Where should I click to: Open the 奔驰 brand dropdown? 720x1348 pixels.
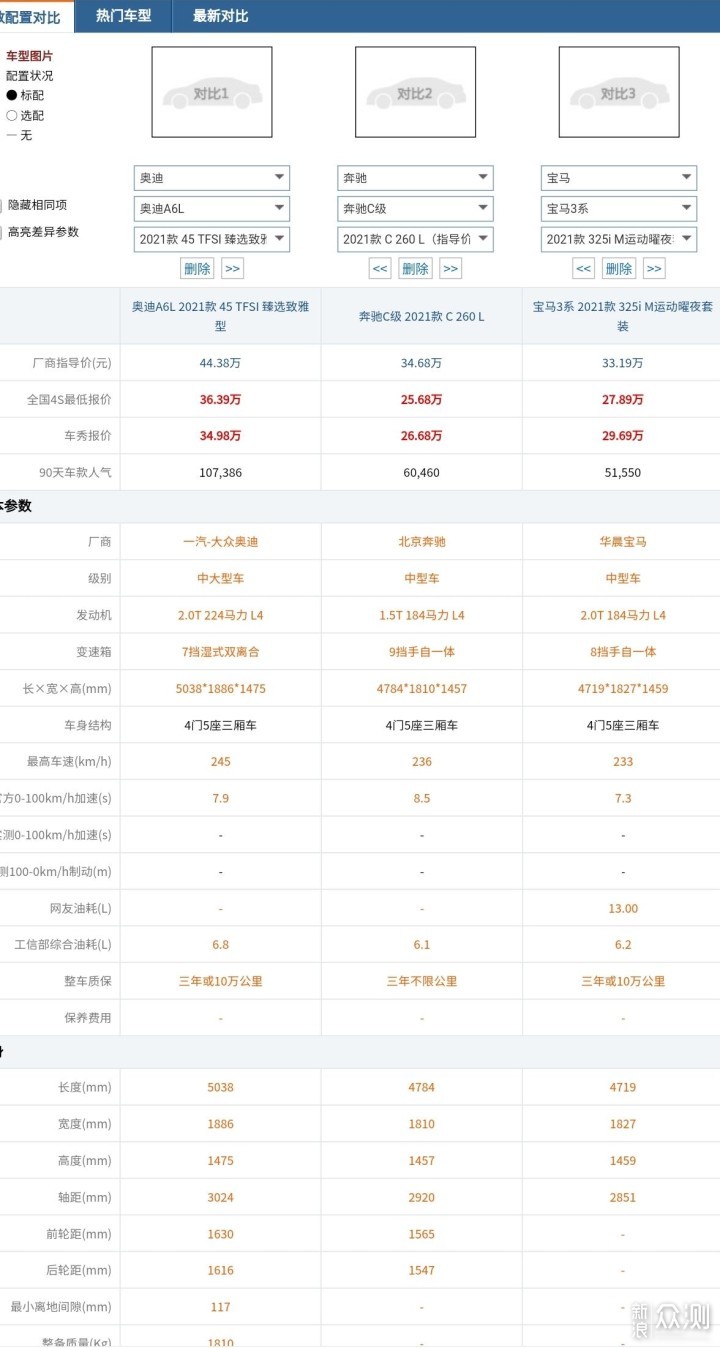point(415,178)
